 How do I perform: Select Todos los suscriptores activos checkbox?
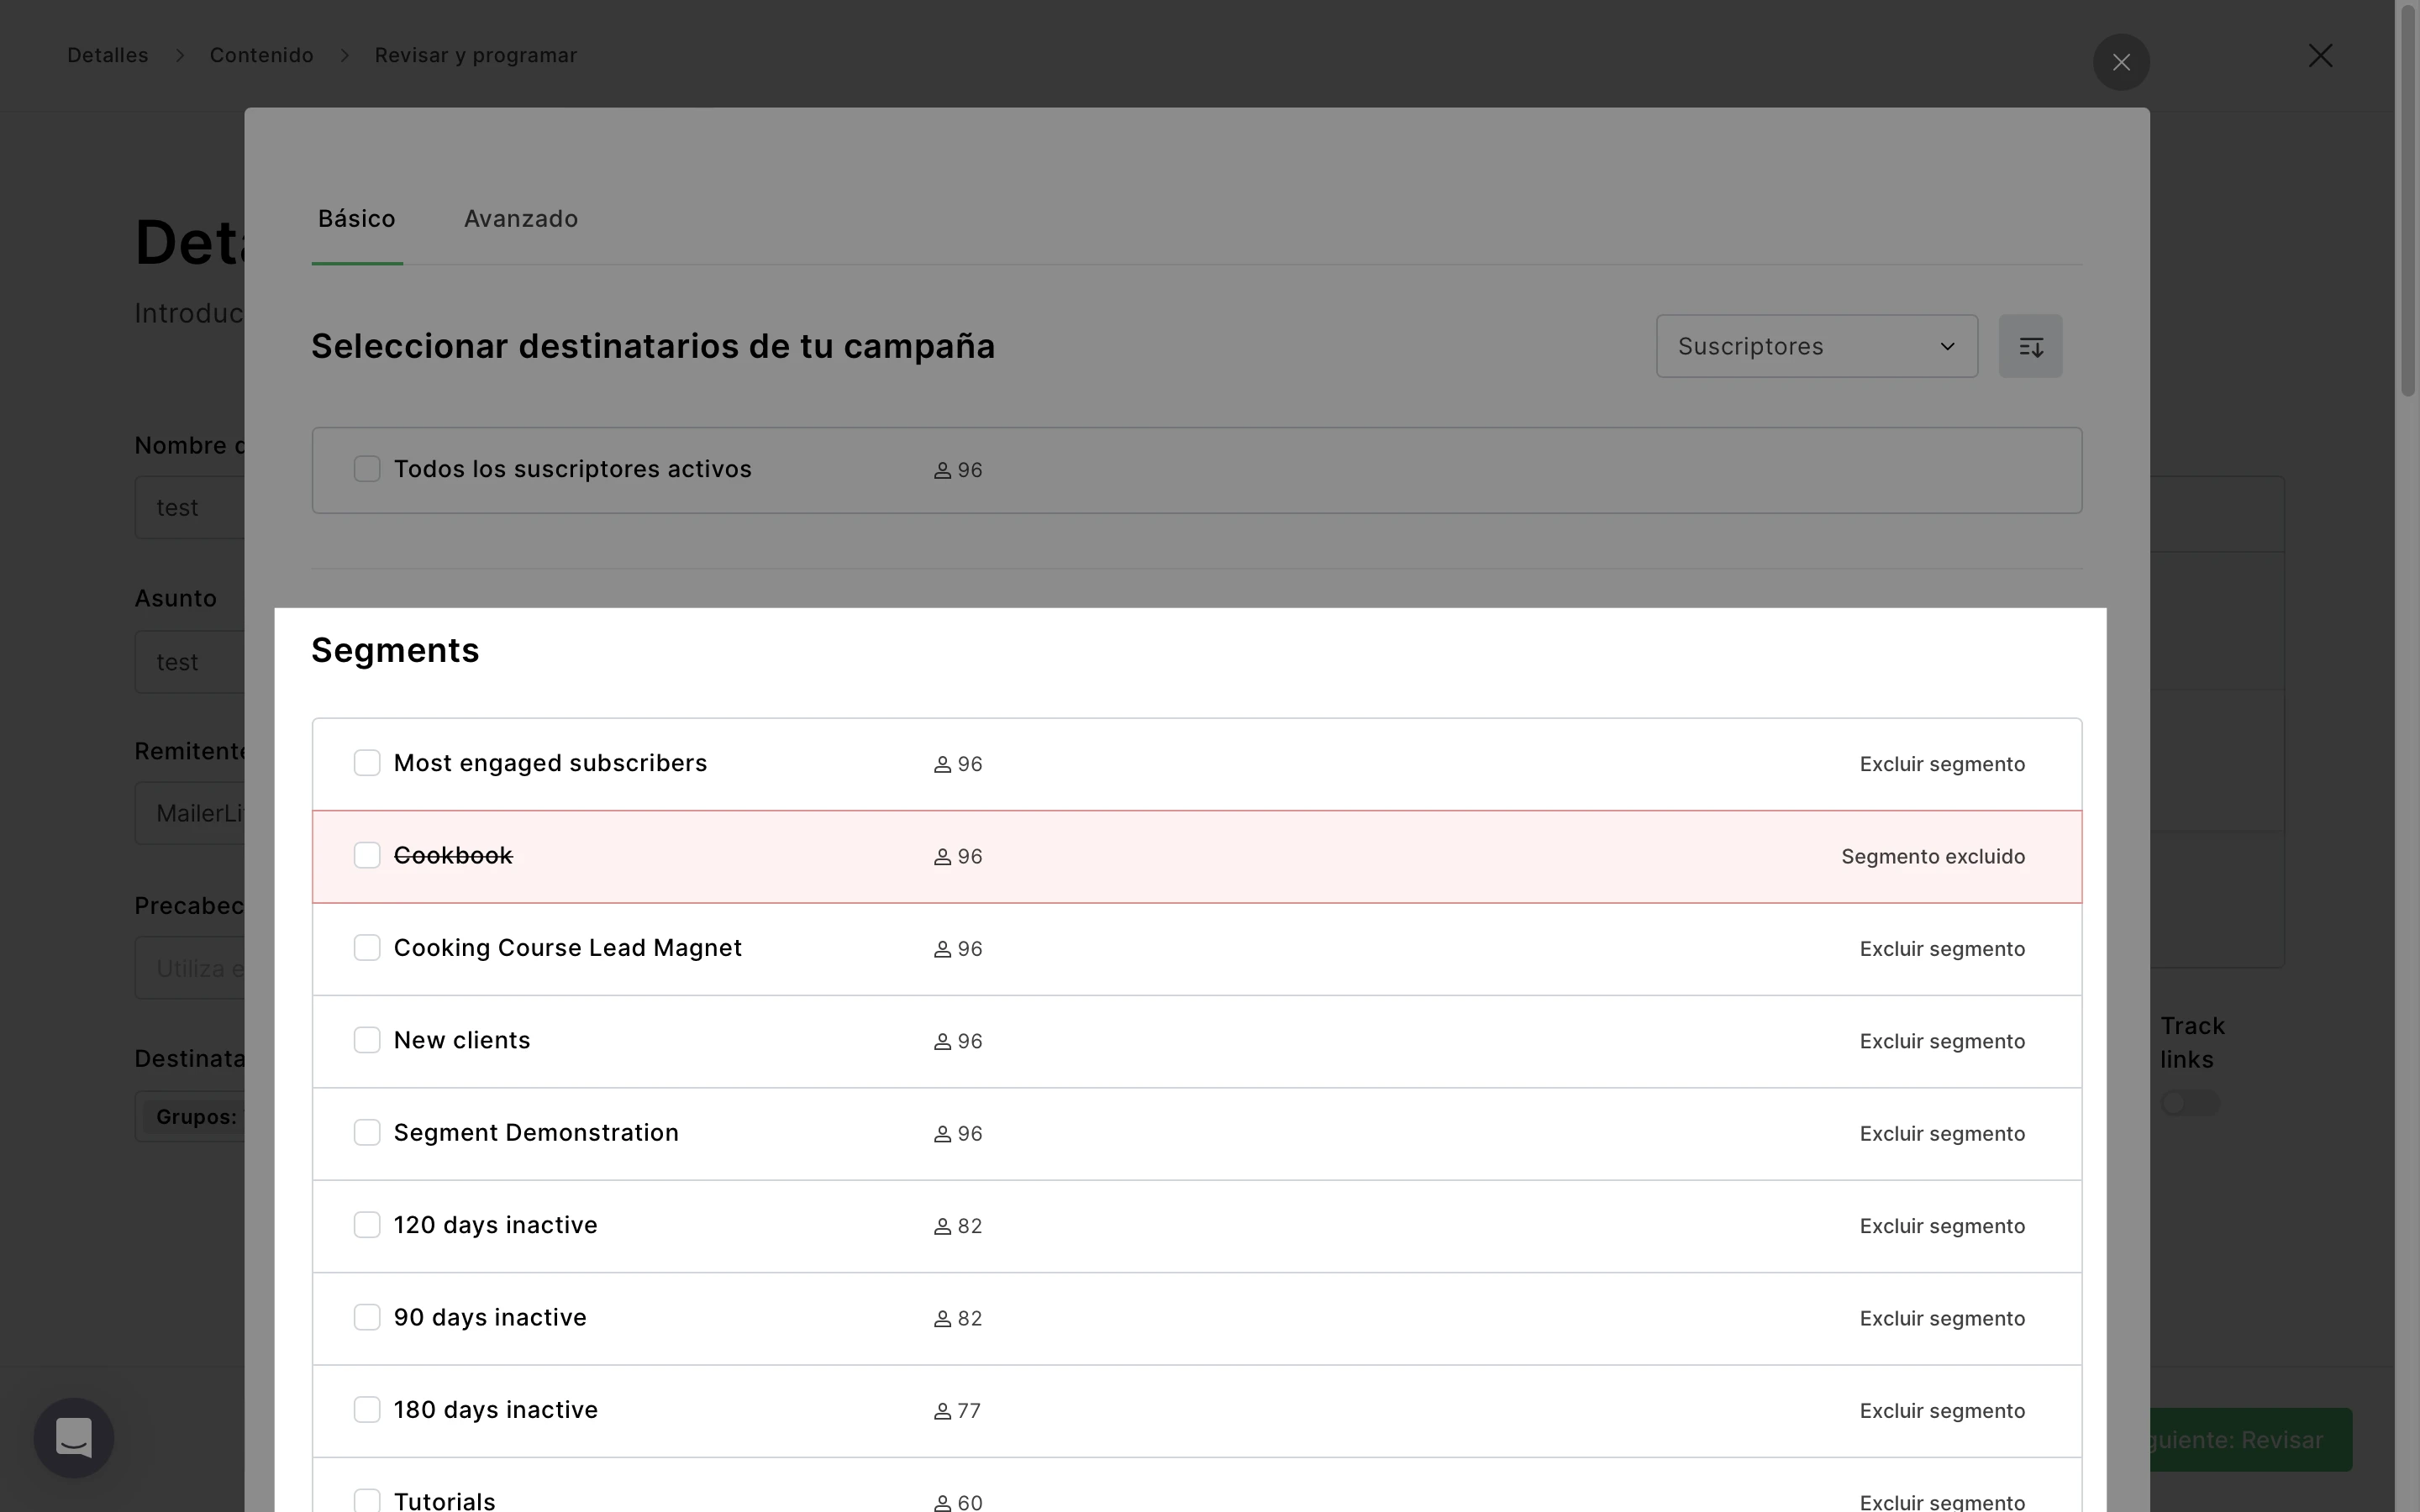pos(367,469)
